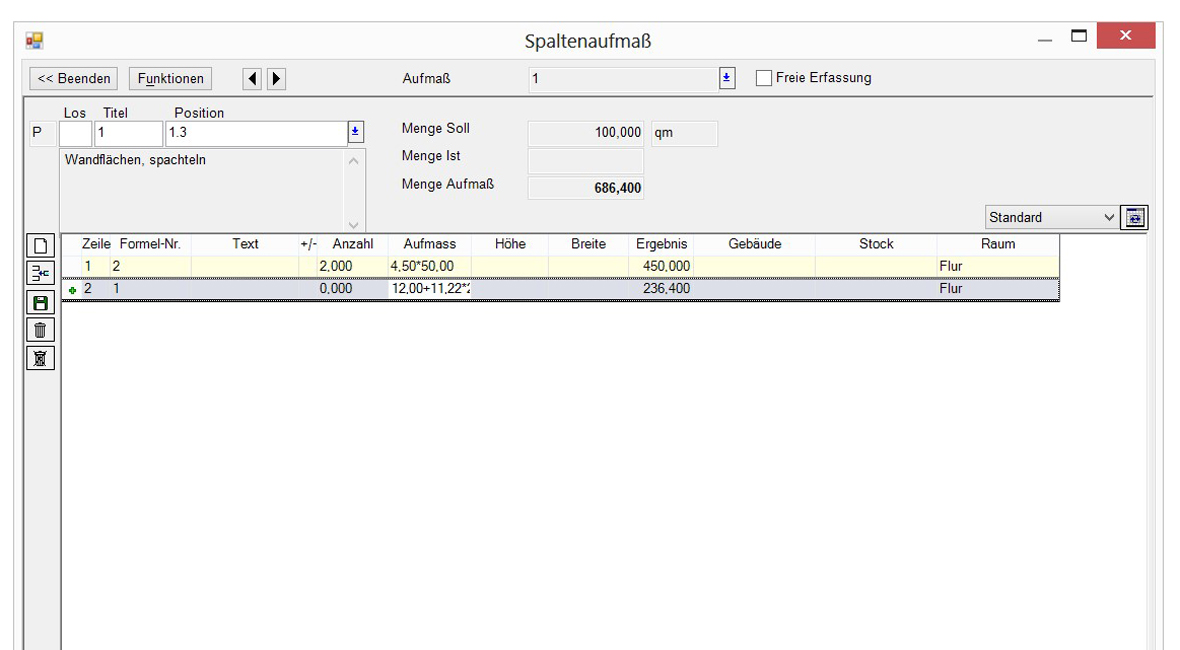Click the Titel input field
The height and width of the screenshot is (650, 1180).
point(128,132)
